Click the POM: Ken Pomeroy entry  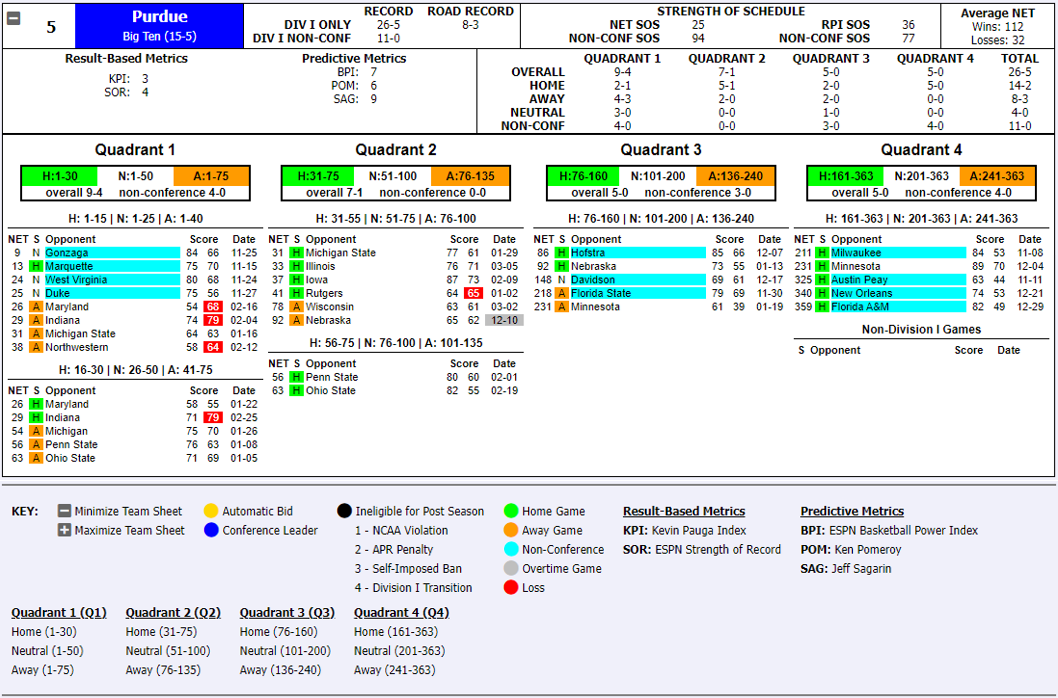(850, 549)
